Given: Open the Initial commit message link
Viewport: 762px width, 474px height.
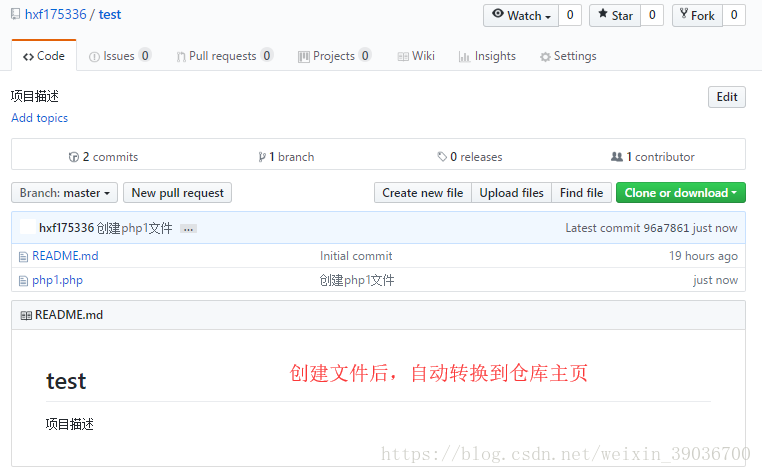Looking at the screenshot, I should point(356,256).
